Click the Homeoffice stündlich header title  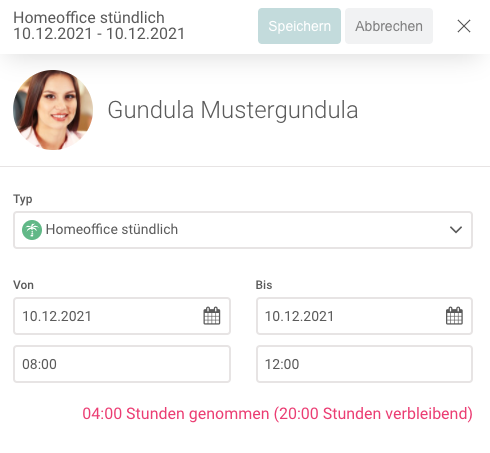pos(89,17)
